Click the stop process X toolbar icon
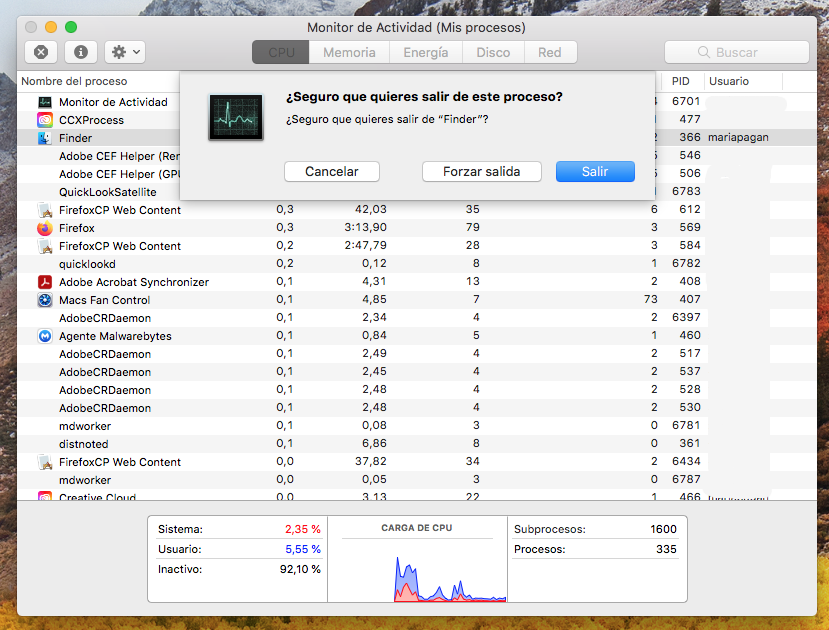829x630 pixels. (x=40, y=52)
